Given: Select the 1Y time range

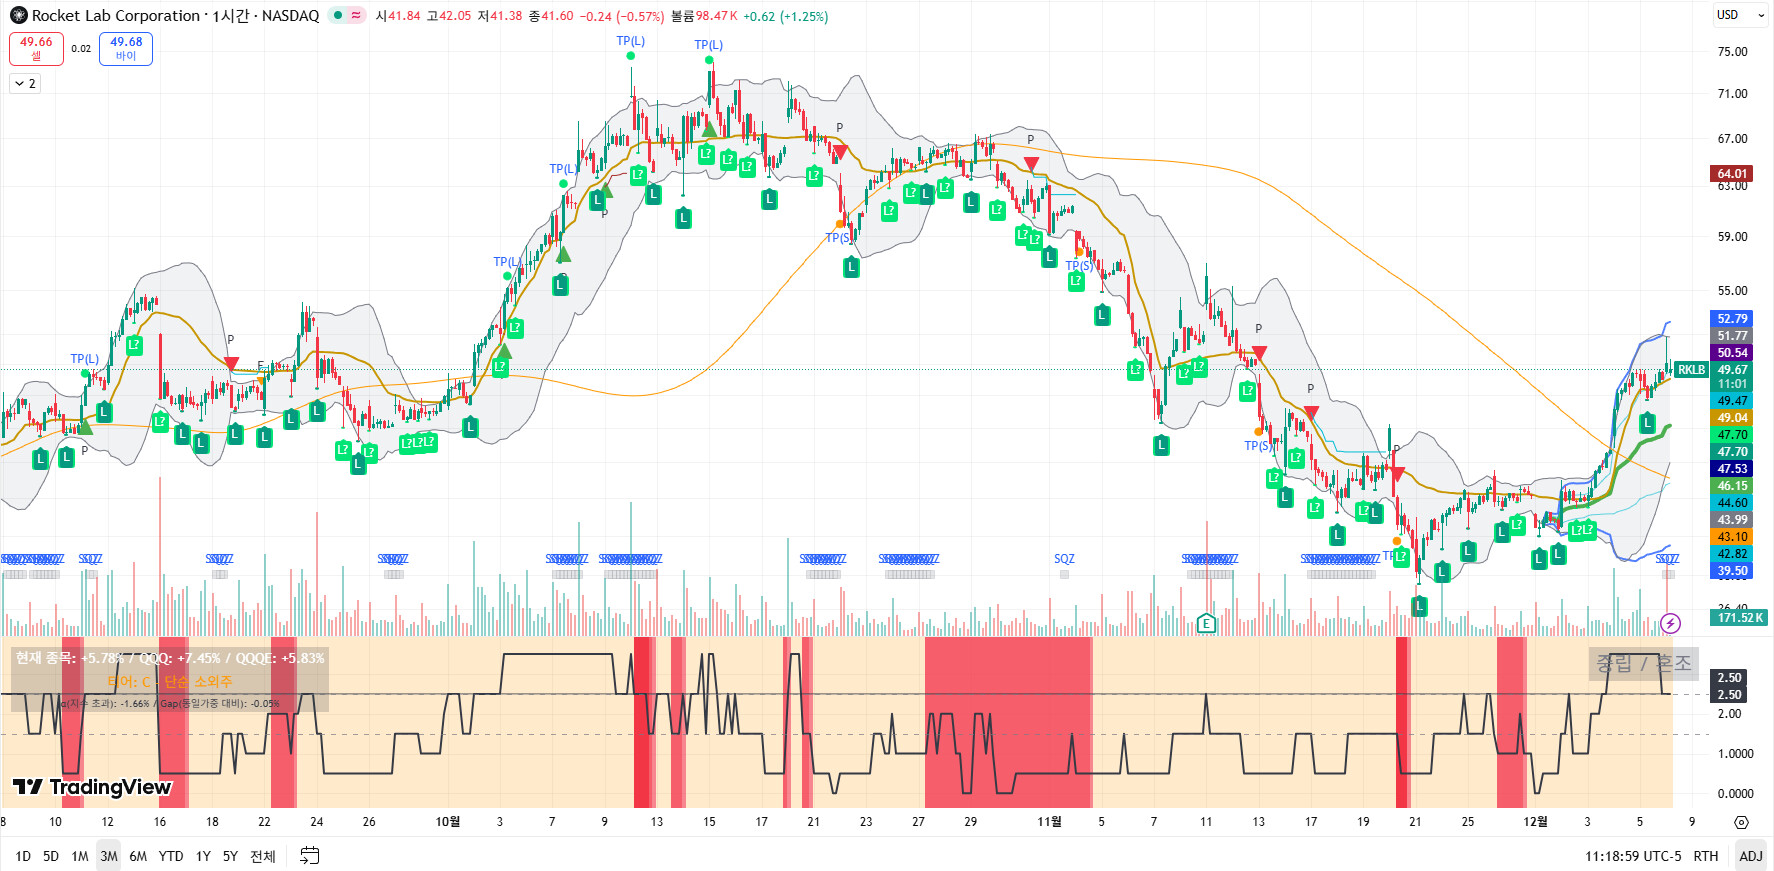Looking at the screenshot, I should click(x=203, y=856).
